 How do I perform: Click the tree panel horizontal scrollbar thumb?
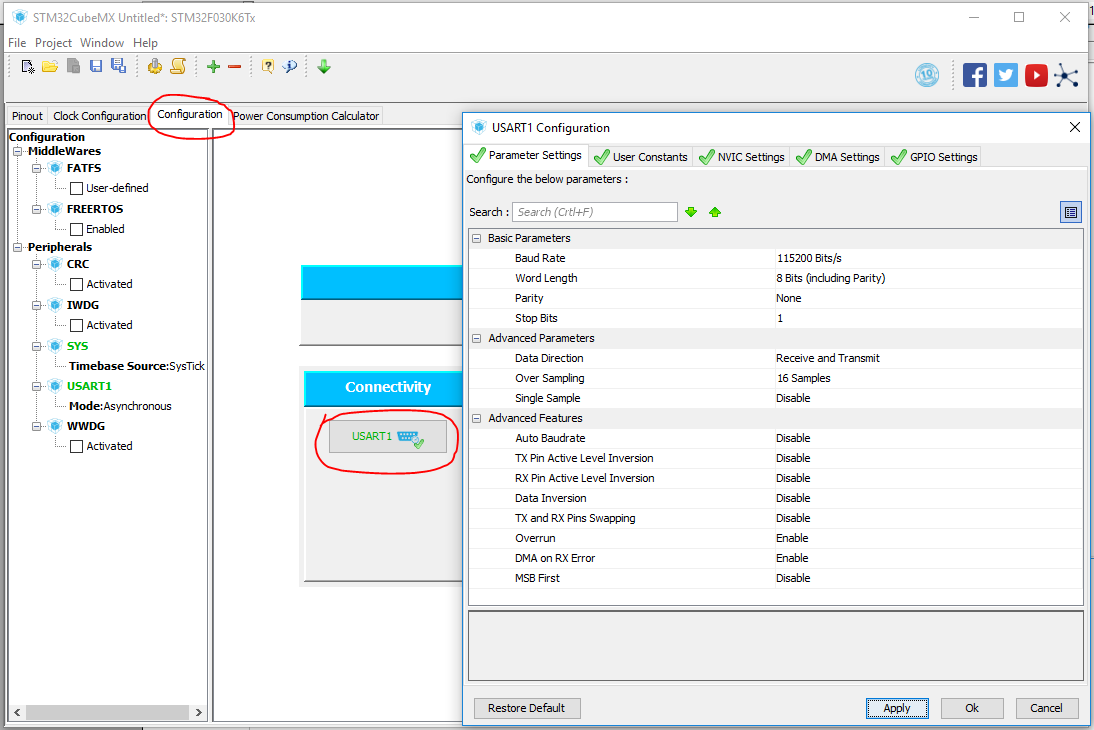tap(107, 712)
